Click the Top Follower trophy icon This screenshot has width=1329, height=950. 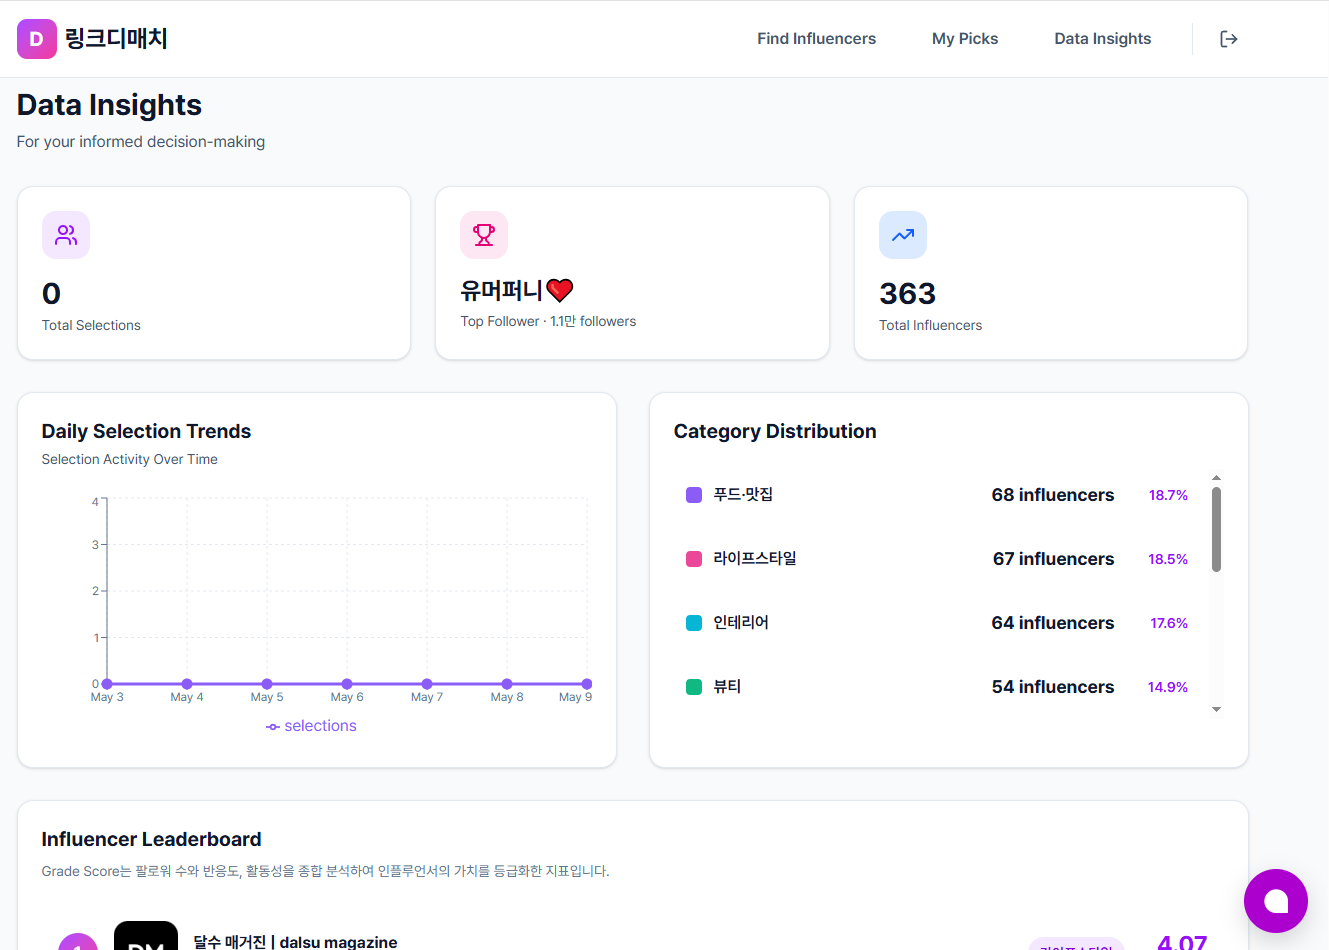pos(484,235)
